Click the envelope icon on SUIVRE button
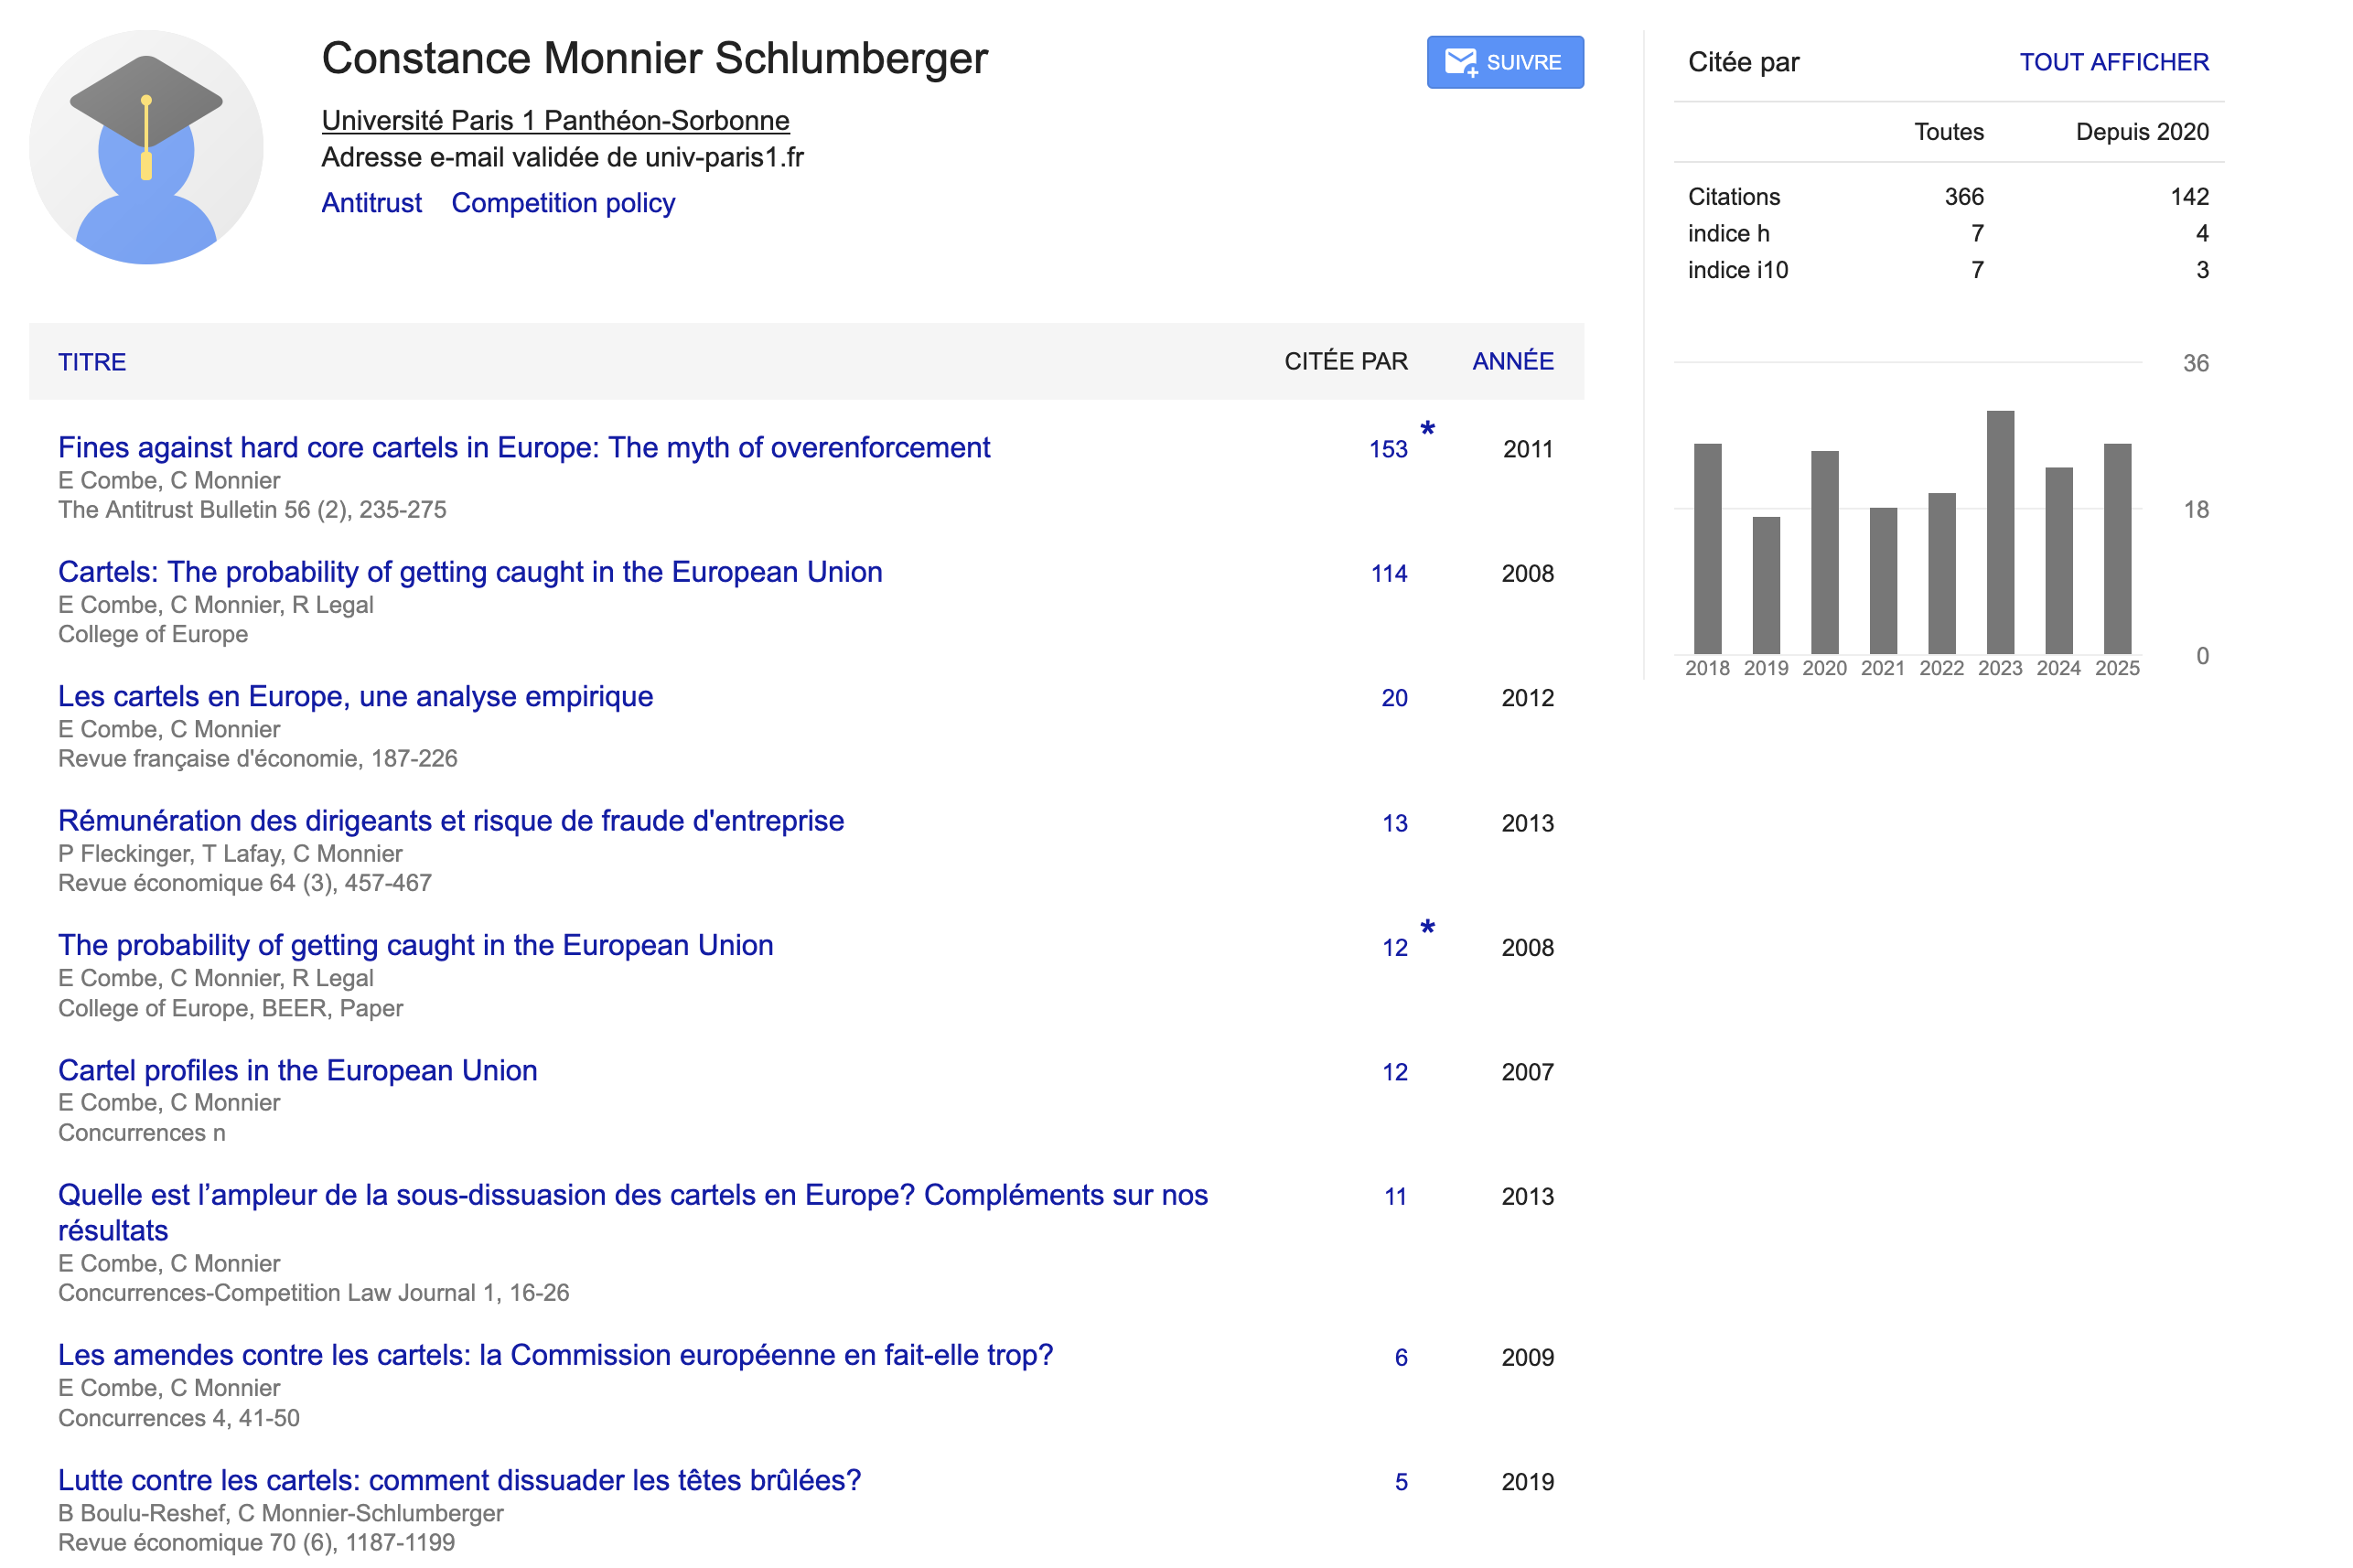Viewport: 2353px width, 1568px height. tap(1460, 62)
